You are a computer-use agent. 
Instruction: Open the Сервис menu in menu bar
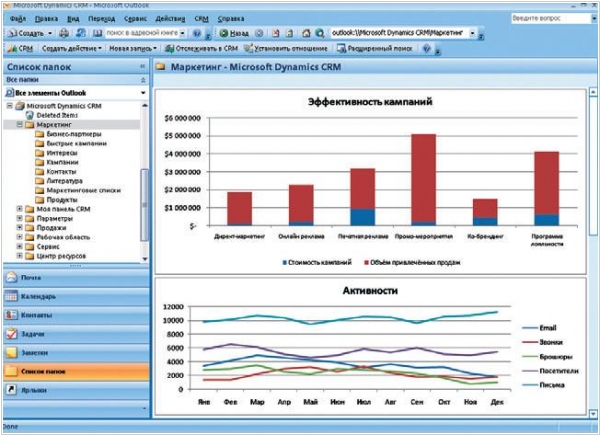point(135,19)
